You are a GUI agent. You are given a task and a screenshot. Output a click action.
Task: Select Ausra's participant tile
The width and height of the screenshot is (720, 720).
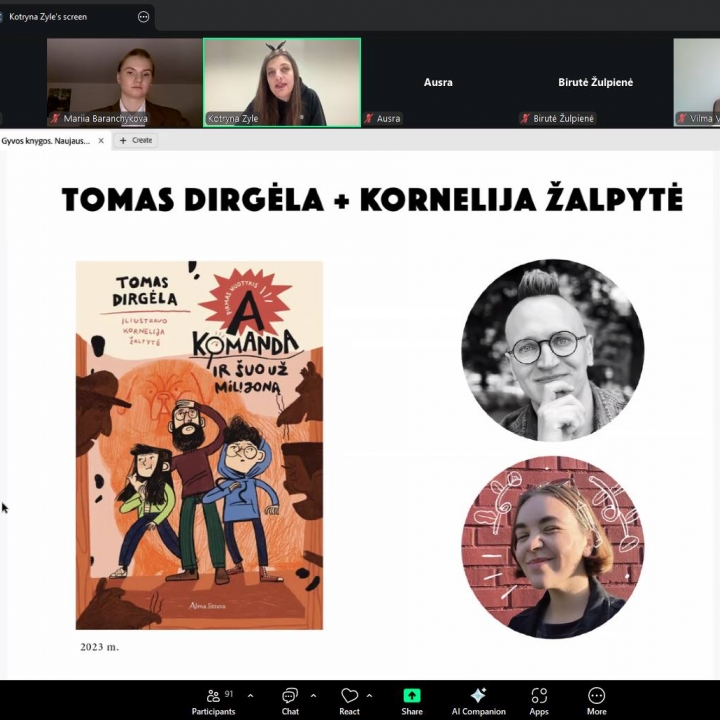click(x=438, y=82)
